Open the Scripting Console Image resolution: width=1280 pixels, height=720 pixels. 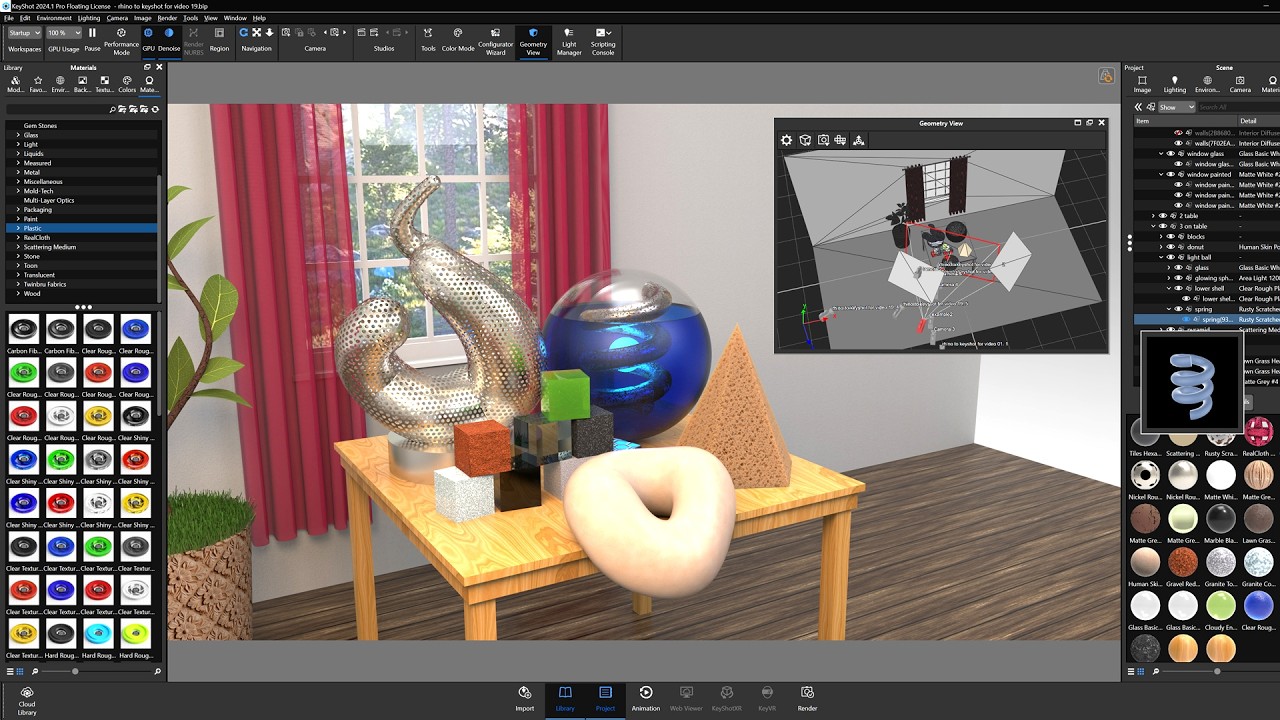pyautogui.click(x=603, y=40)
